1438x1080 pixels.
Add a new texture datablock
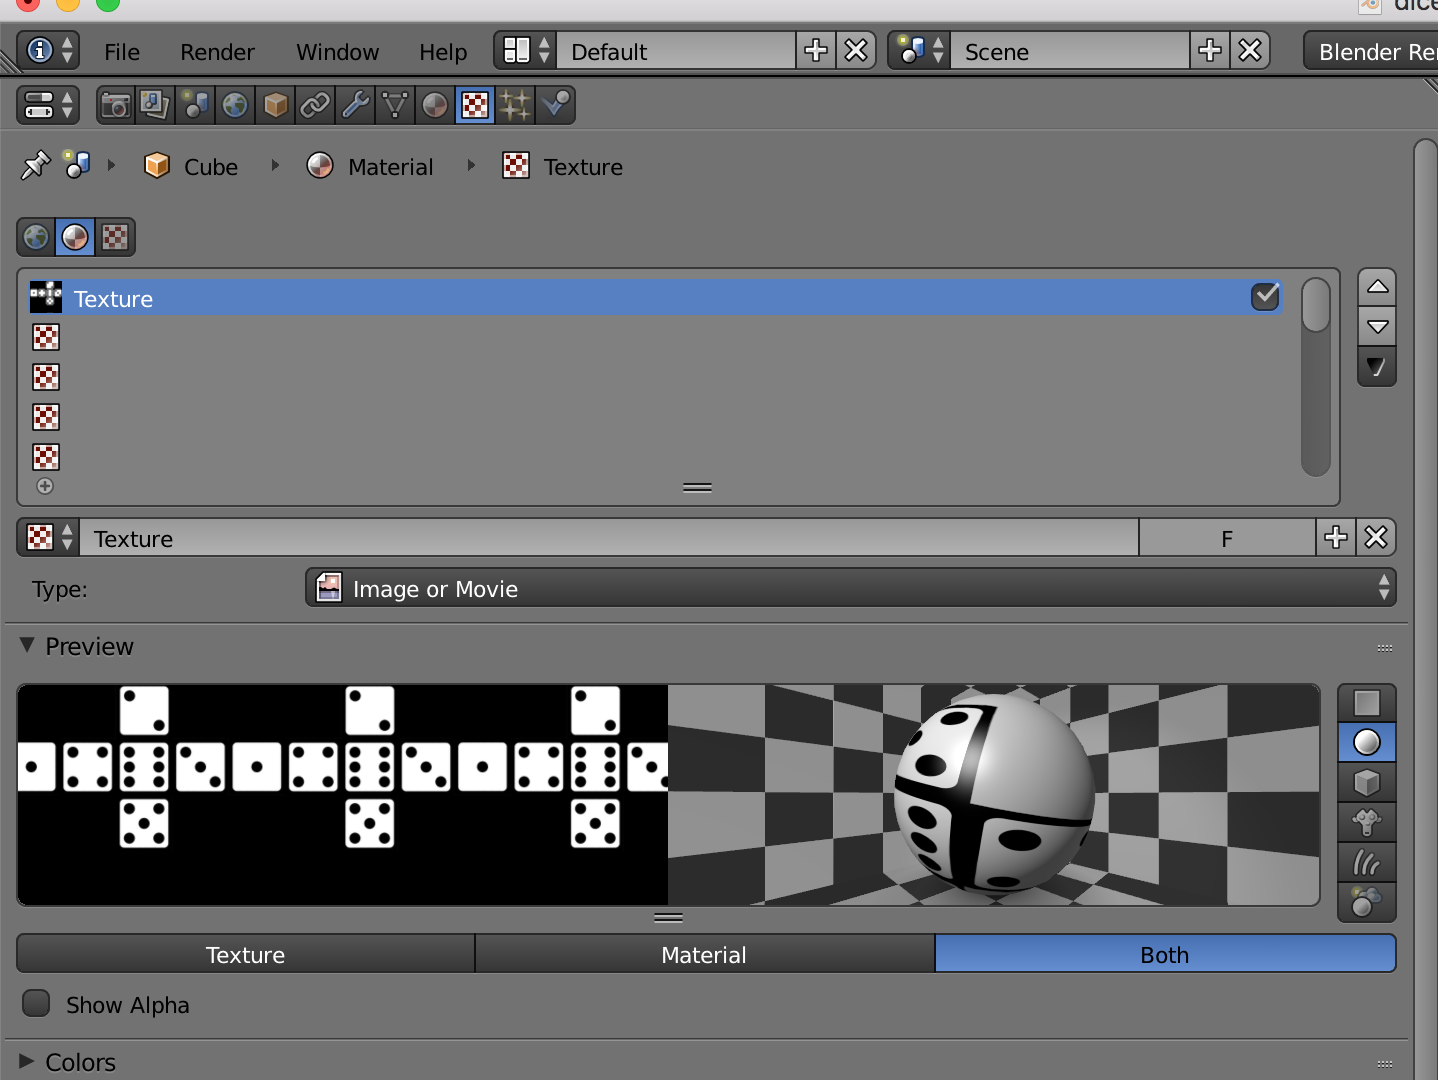pos(1336,538)
